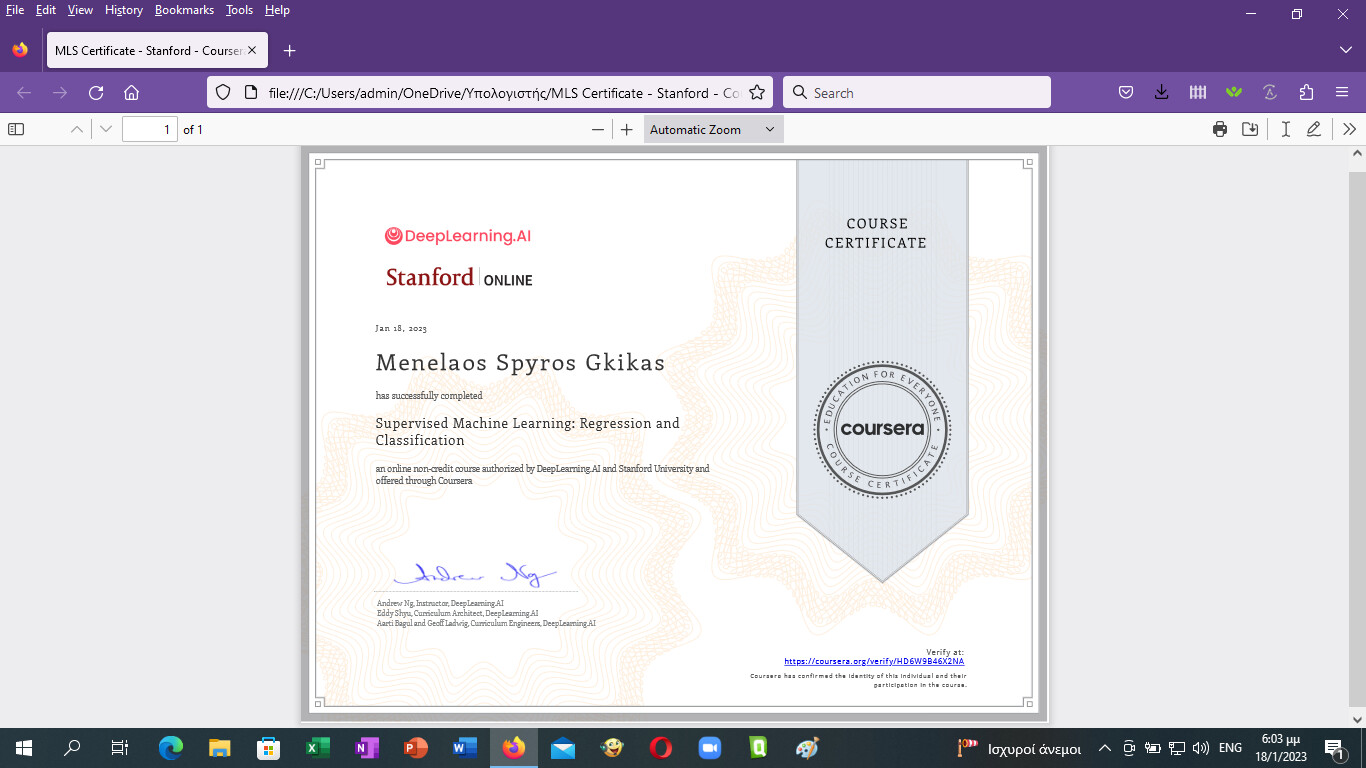Launch Zoom from taskbar
The height and width of the screenshot is (768, 1366).
[709, 748]
